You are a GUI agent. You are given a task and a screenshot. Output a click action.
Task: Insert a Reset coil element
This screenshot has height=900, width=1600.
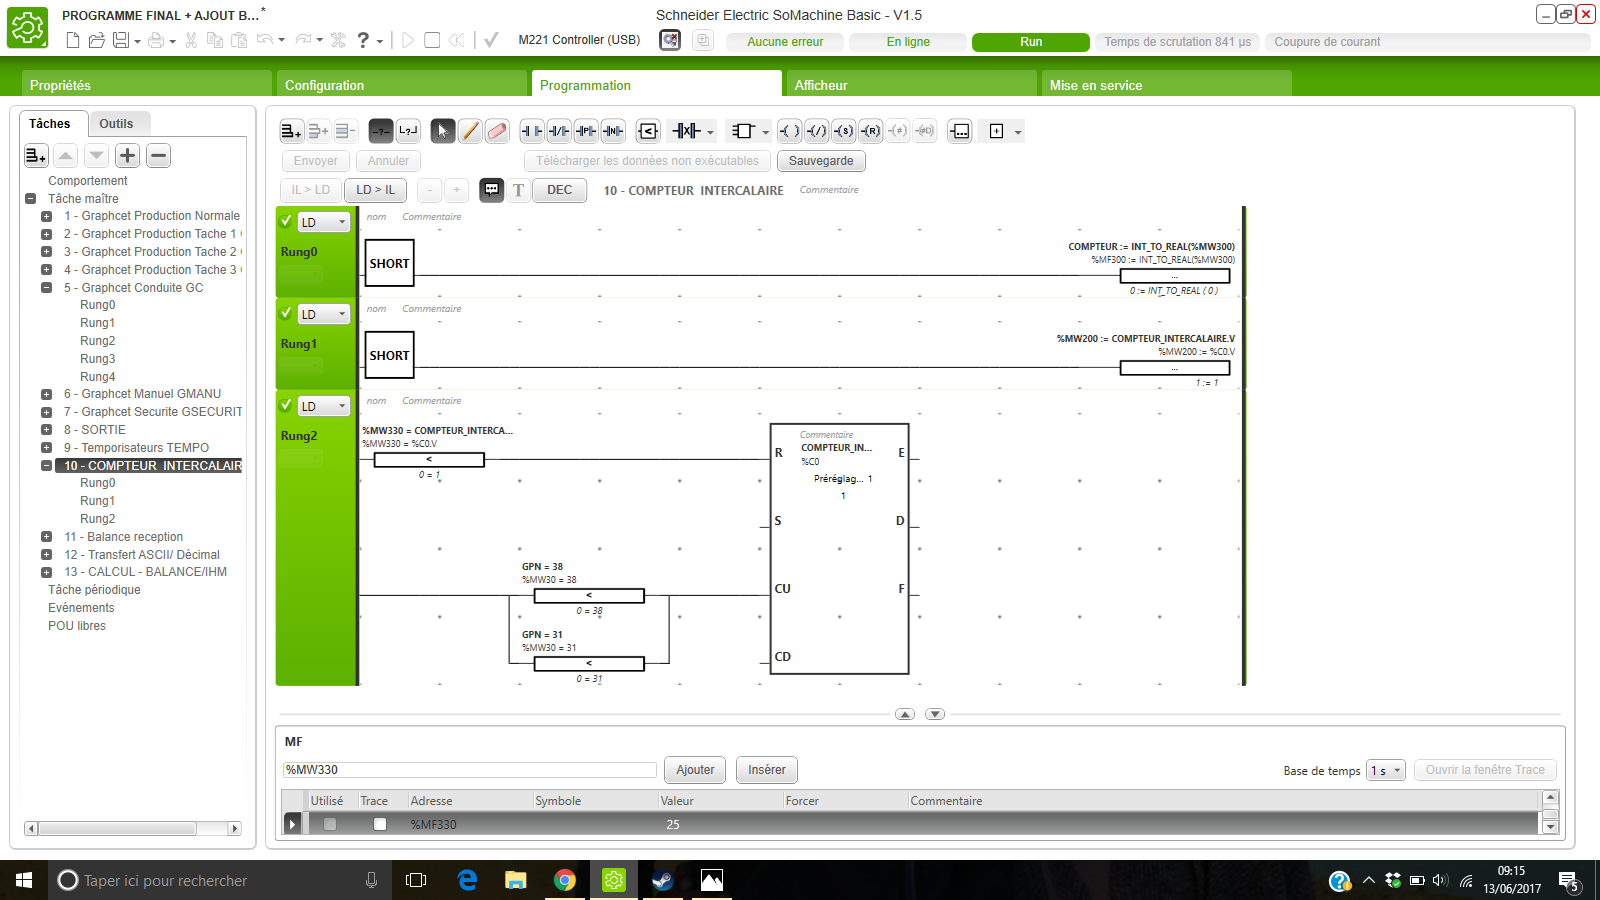pos(871,131)
